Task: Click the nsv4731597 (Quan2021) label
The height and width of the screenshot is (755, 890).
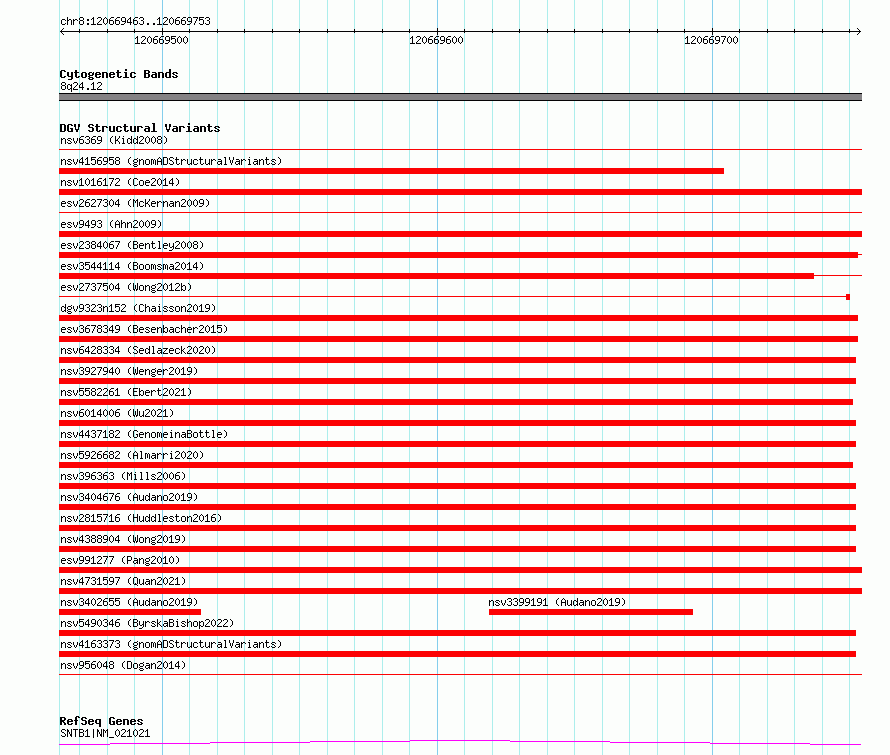Action: (x=123, y=581)
